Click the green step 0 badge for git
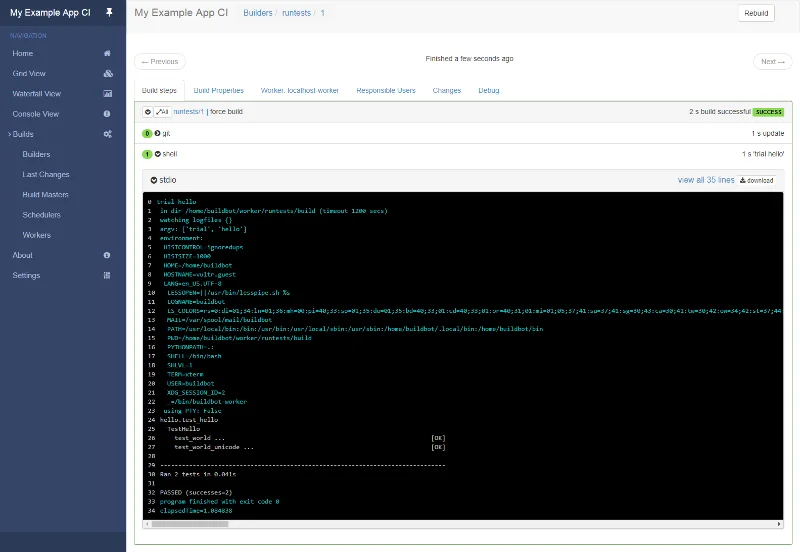The image size is (800, 552). coord(147,133)
